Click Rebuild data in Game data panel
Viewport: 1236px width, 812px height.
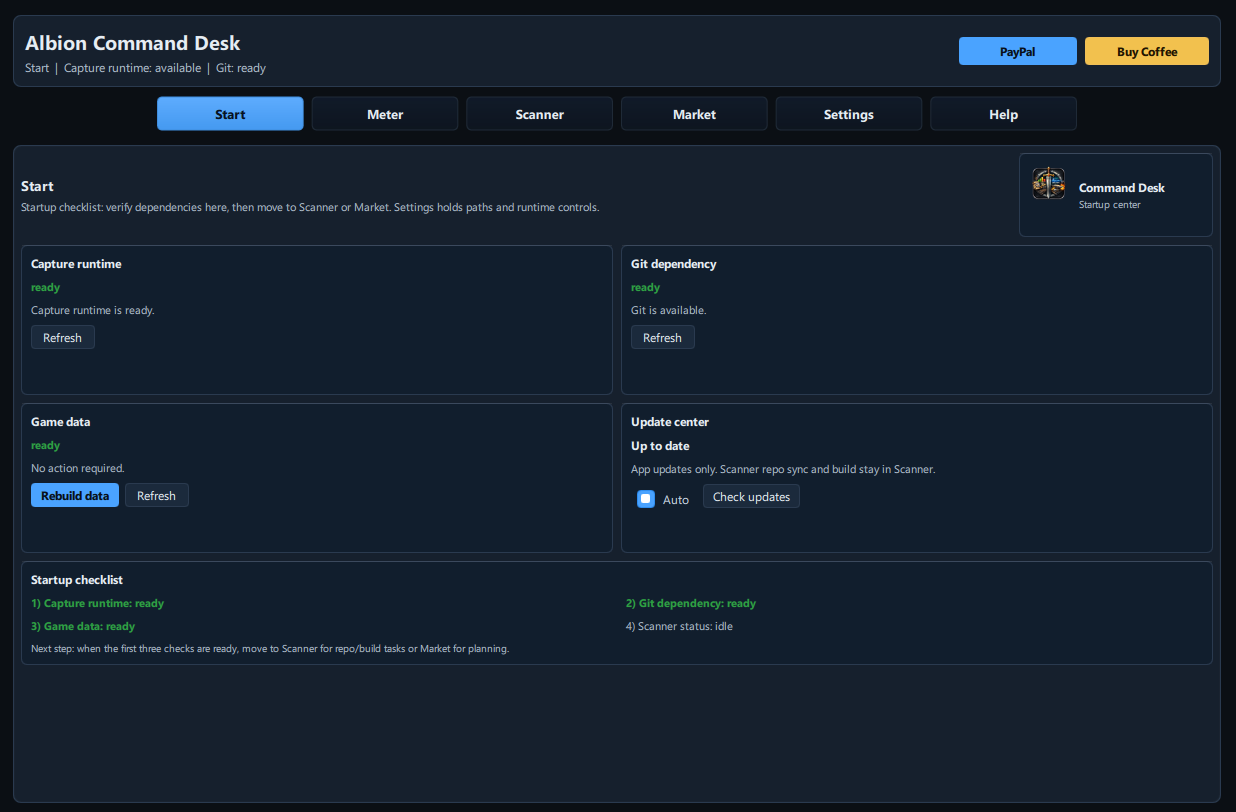coord(74,495)
